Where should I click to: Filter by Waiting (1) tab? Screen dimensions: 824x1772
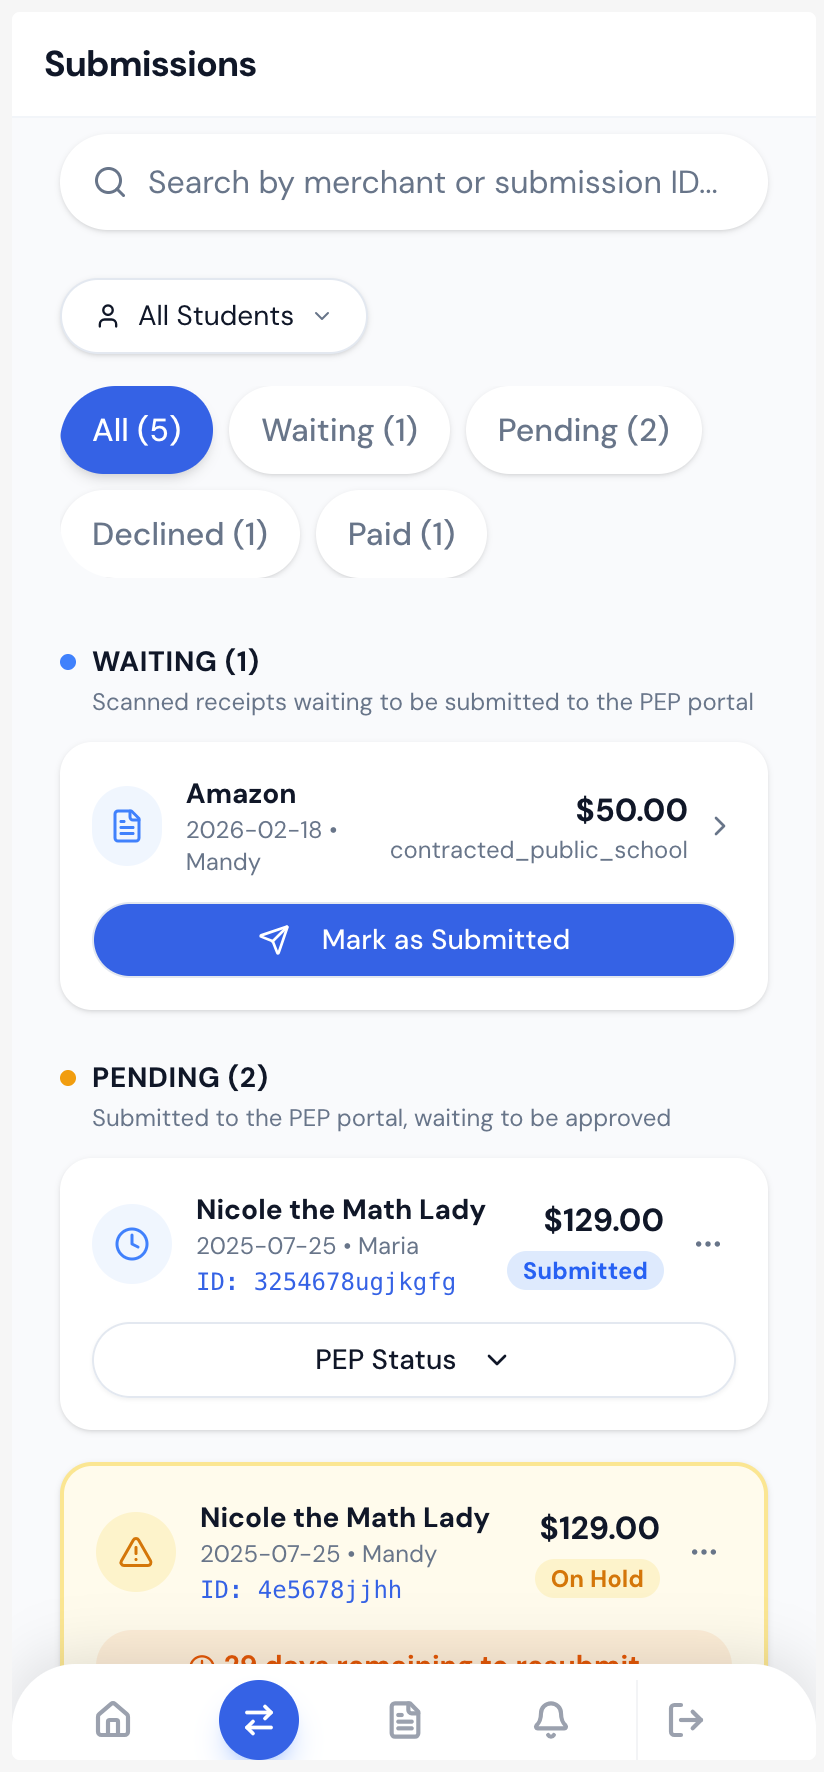pos(339,430)
